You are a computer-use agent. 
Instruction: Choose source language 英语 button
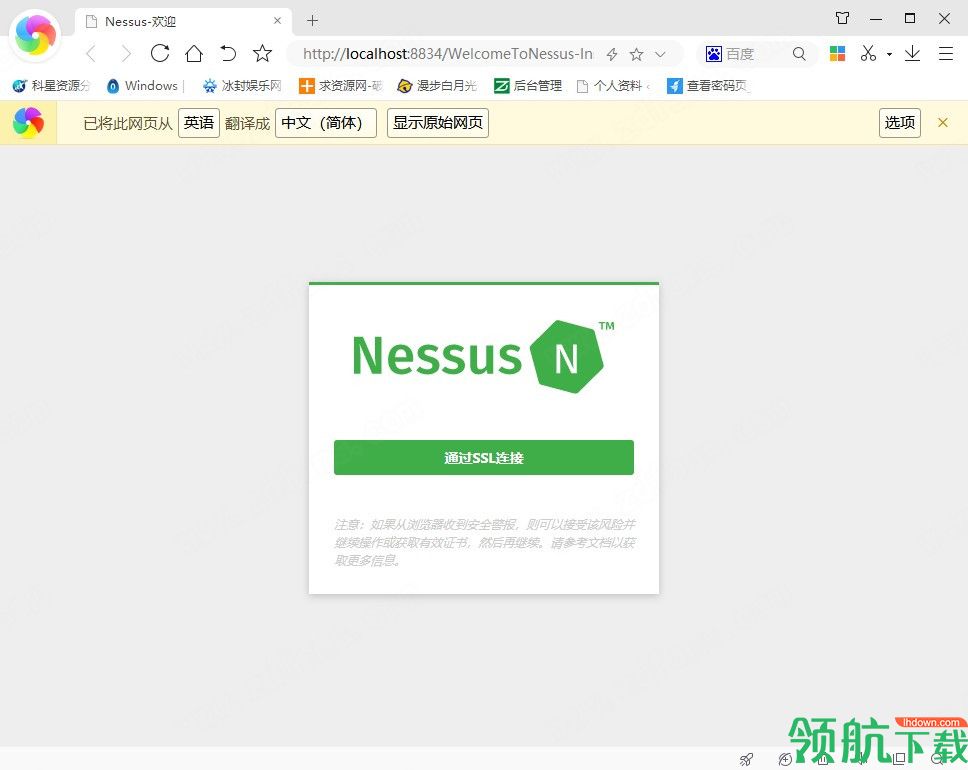pyautogui.click(x=199, y=123)
